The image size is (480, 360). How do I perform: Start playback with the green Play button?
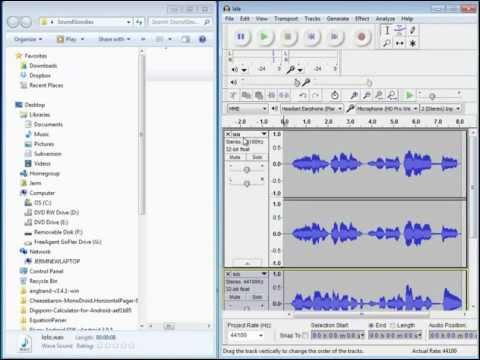[x=264, y=37]
